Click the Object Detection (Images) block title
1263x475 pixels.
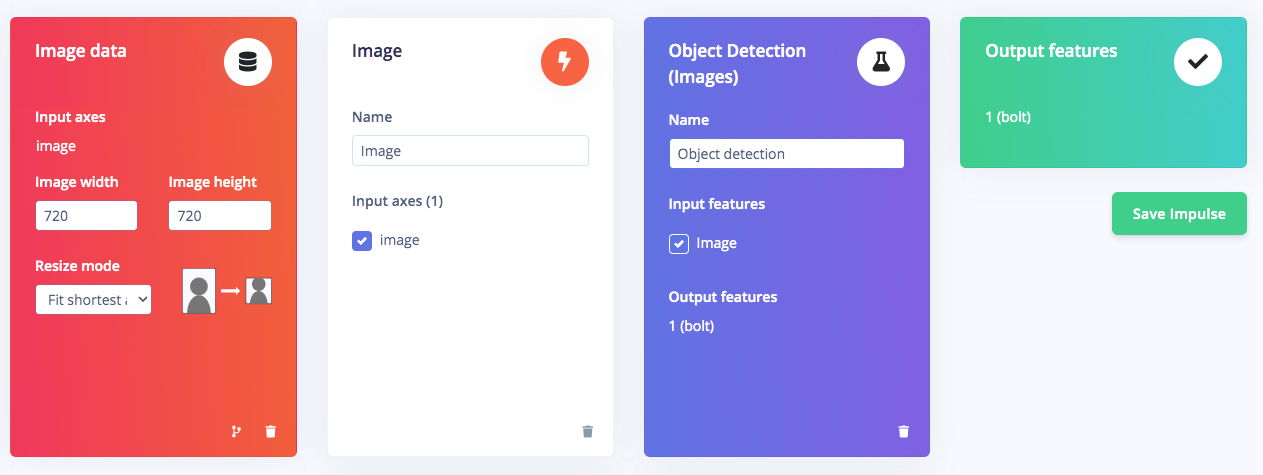[x=737, y=63]
